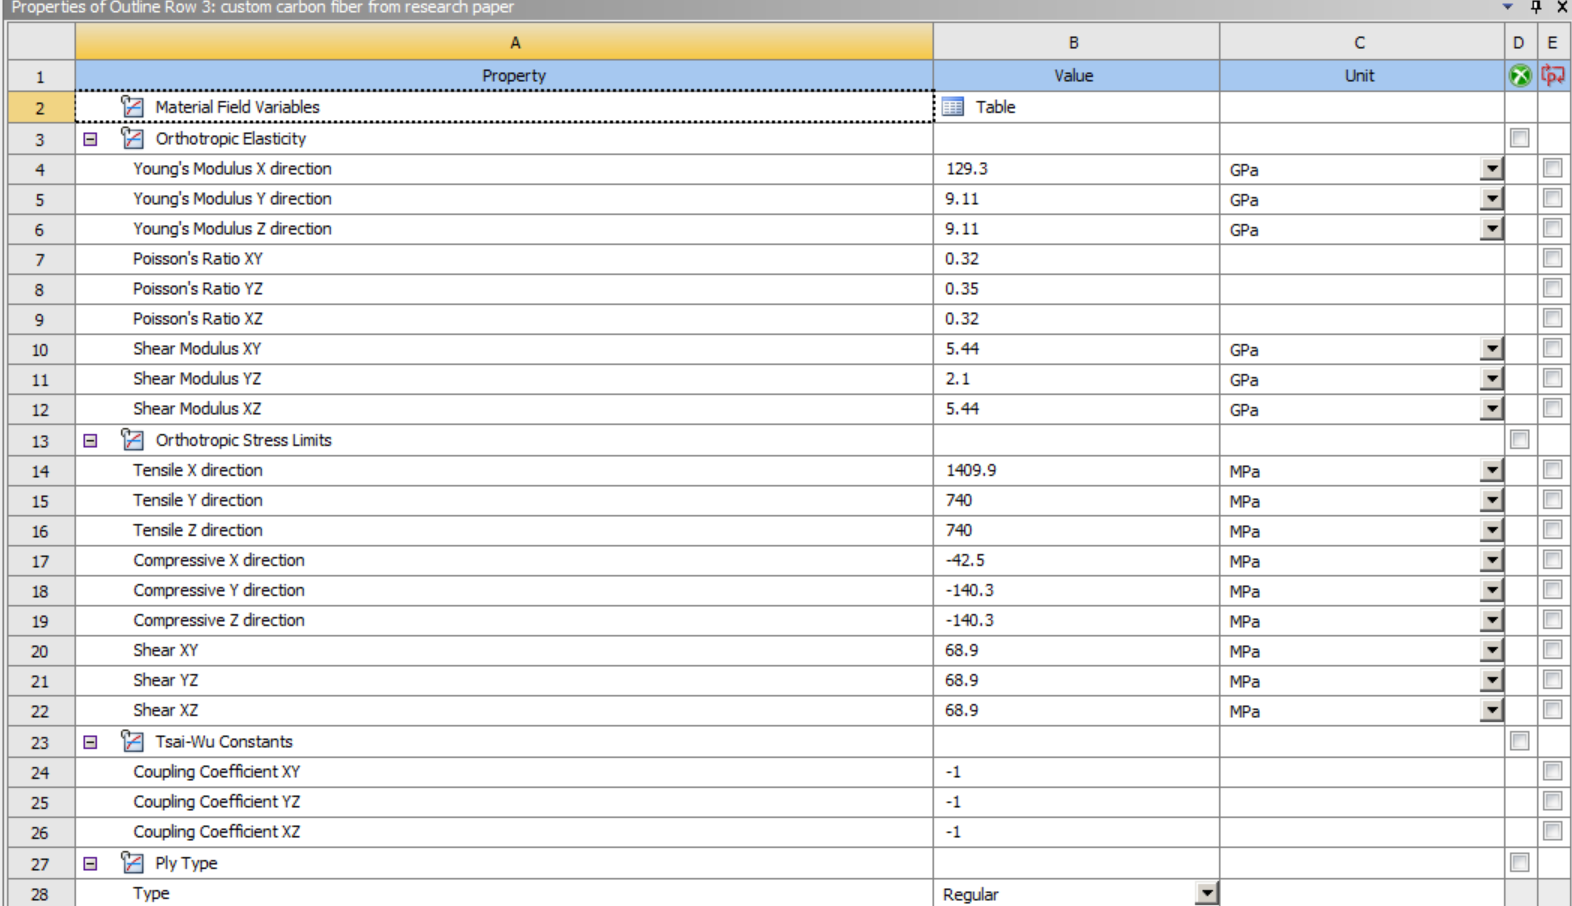This screenshot has height=906, width=1572.
Task: Edit Poisson's Ratio YZ value 0.35
Action: (x=1076, y=289)
